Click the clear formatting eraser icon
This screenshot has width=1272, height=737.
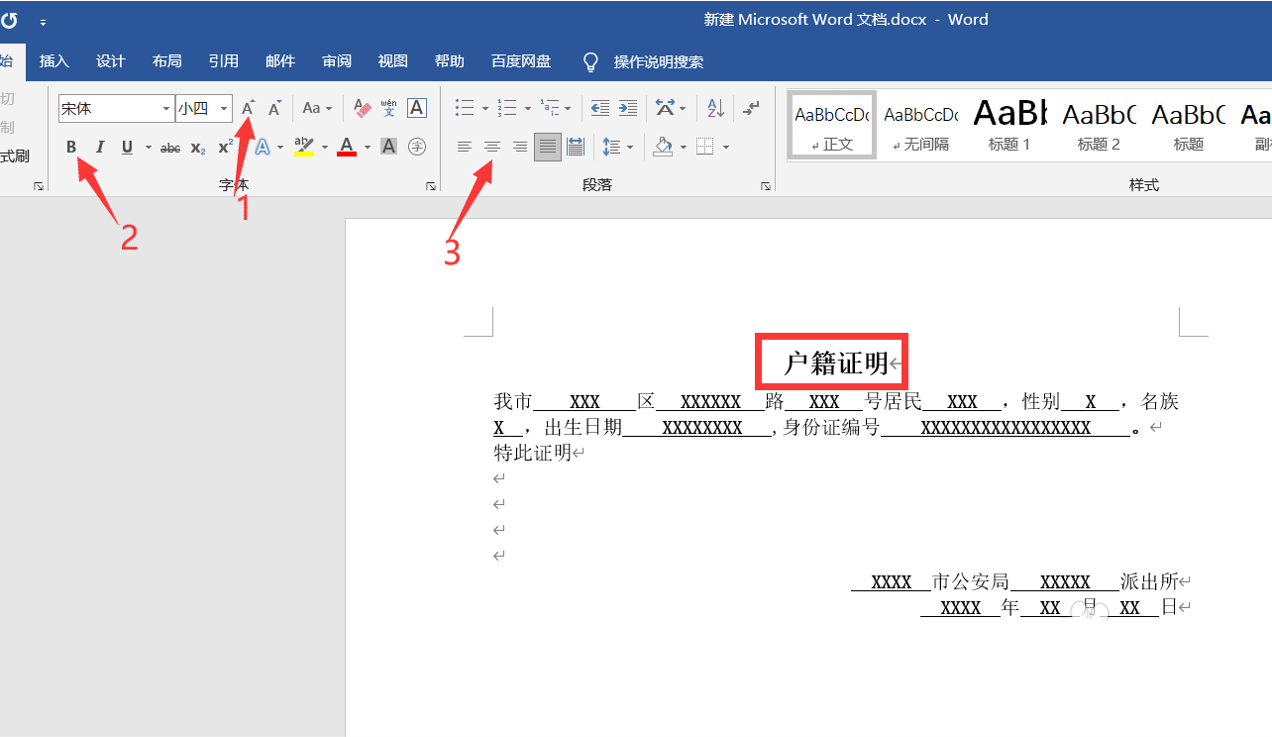point(362,108)
